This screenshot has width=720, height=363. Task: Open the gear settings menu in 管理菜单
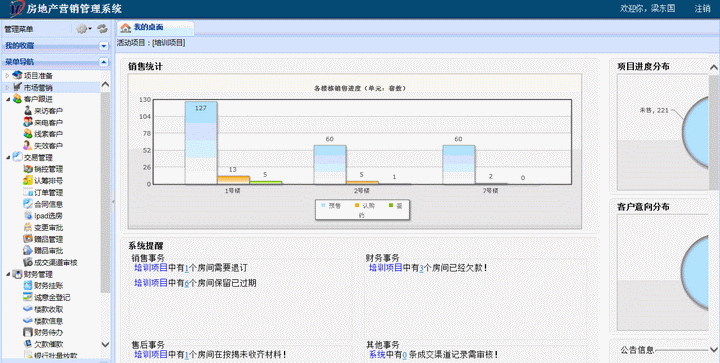pyautogui.click(x=82, y=29)
